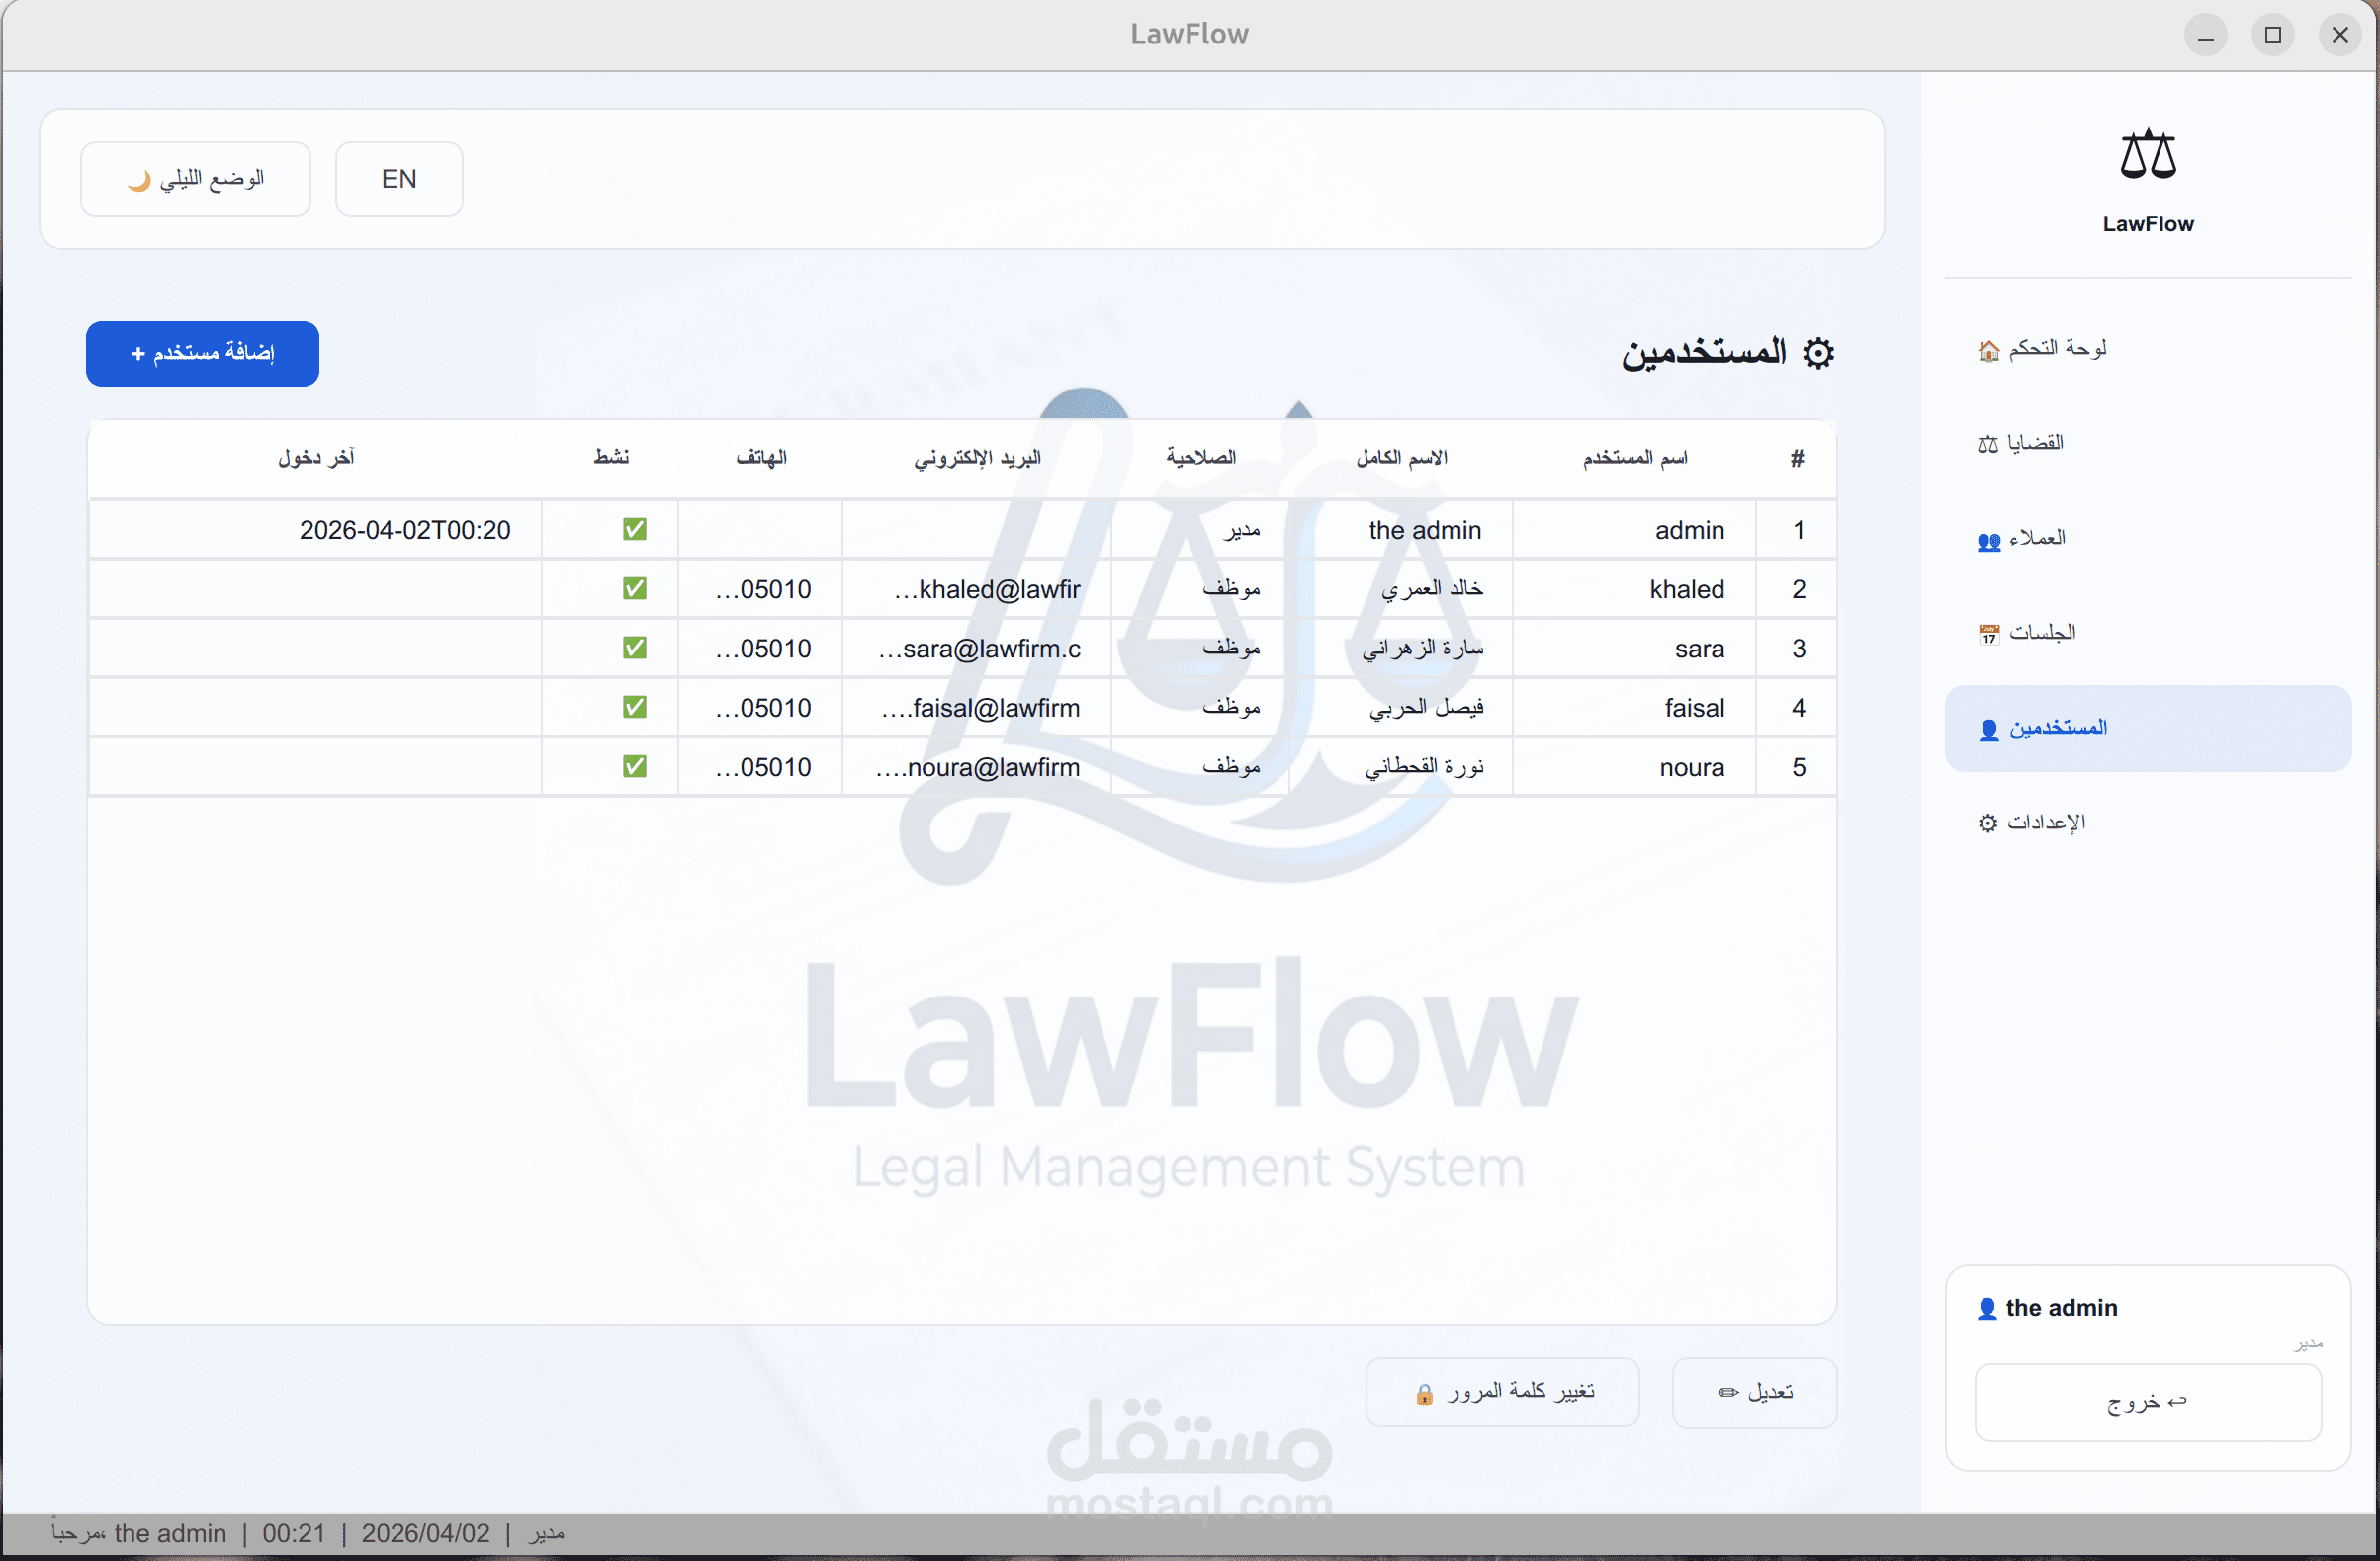Click the edit (تعديل) button
2380x1561 pixels.
point(1754,1392)
